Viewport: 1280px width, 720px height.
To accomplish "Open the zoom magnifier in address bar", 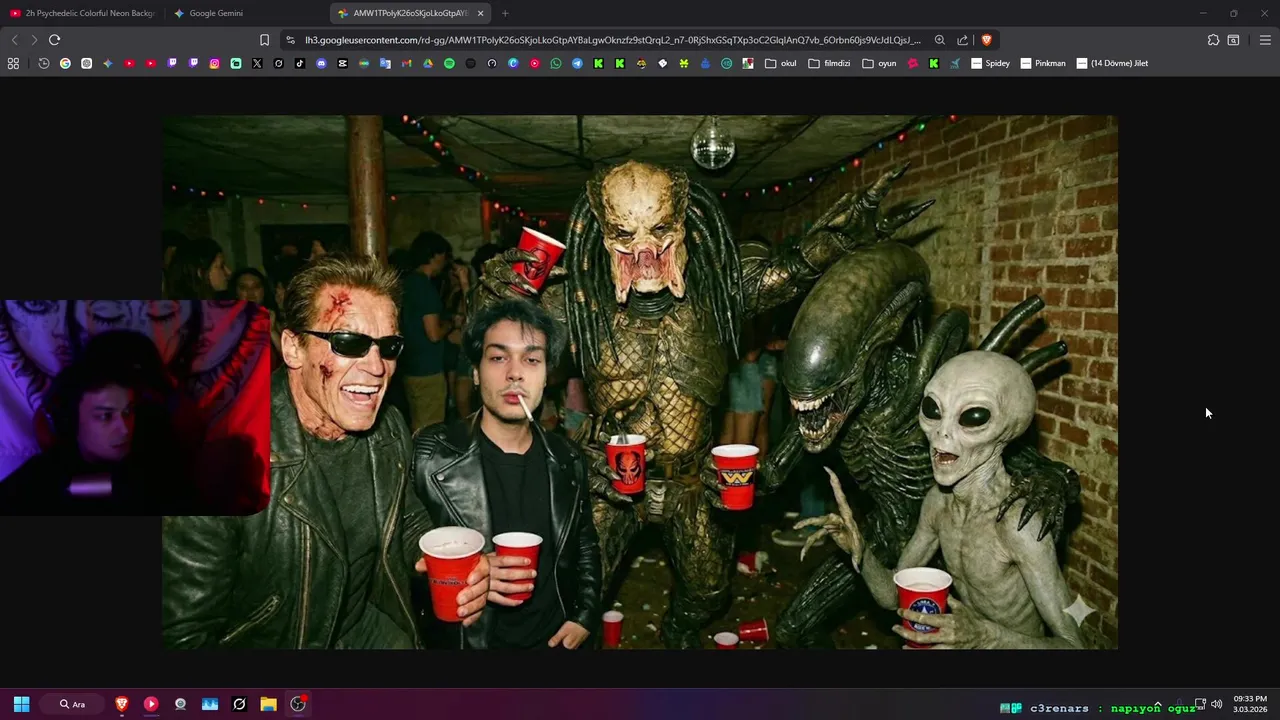I will (940, 40).
